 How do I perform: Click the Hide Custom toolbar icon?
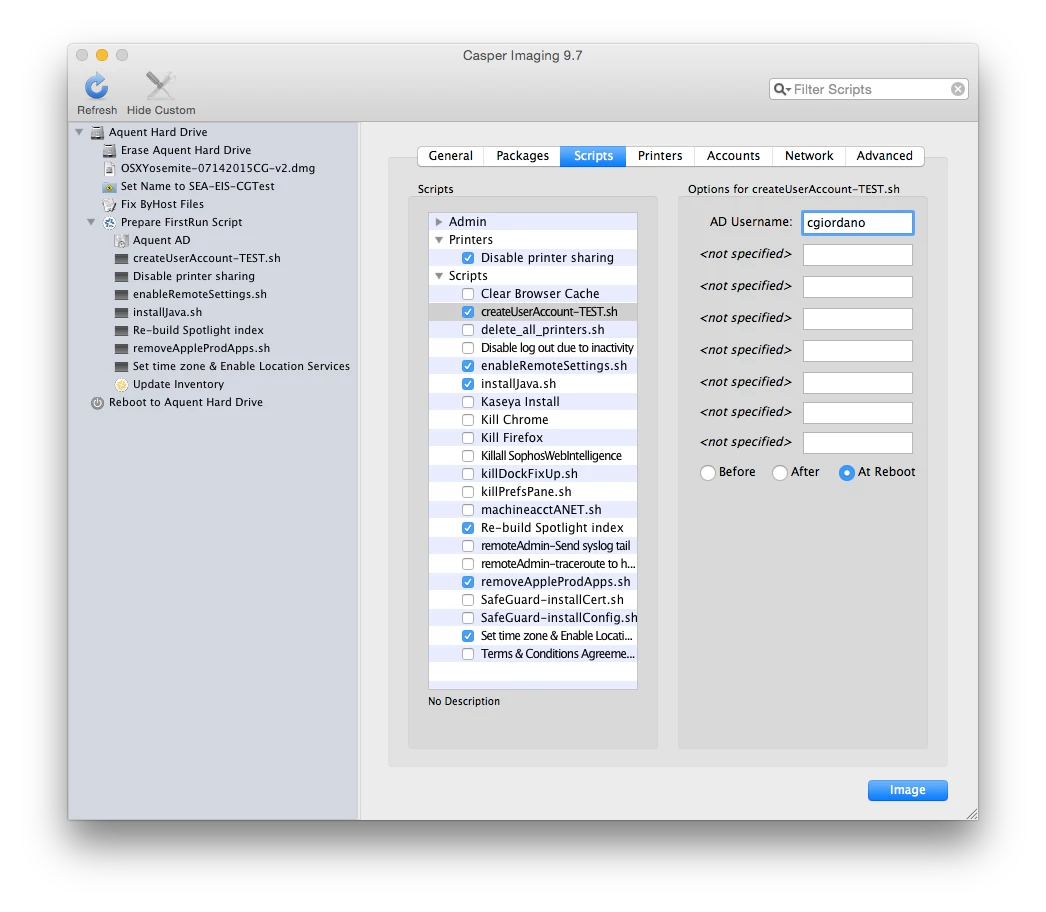point(160,87)
